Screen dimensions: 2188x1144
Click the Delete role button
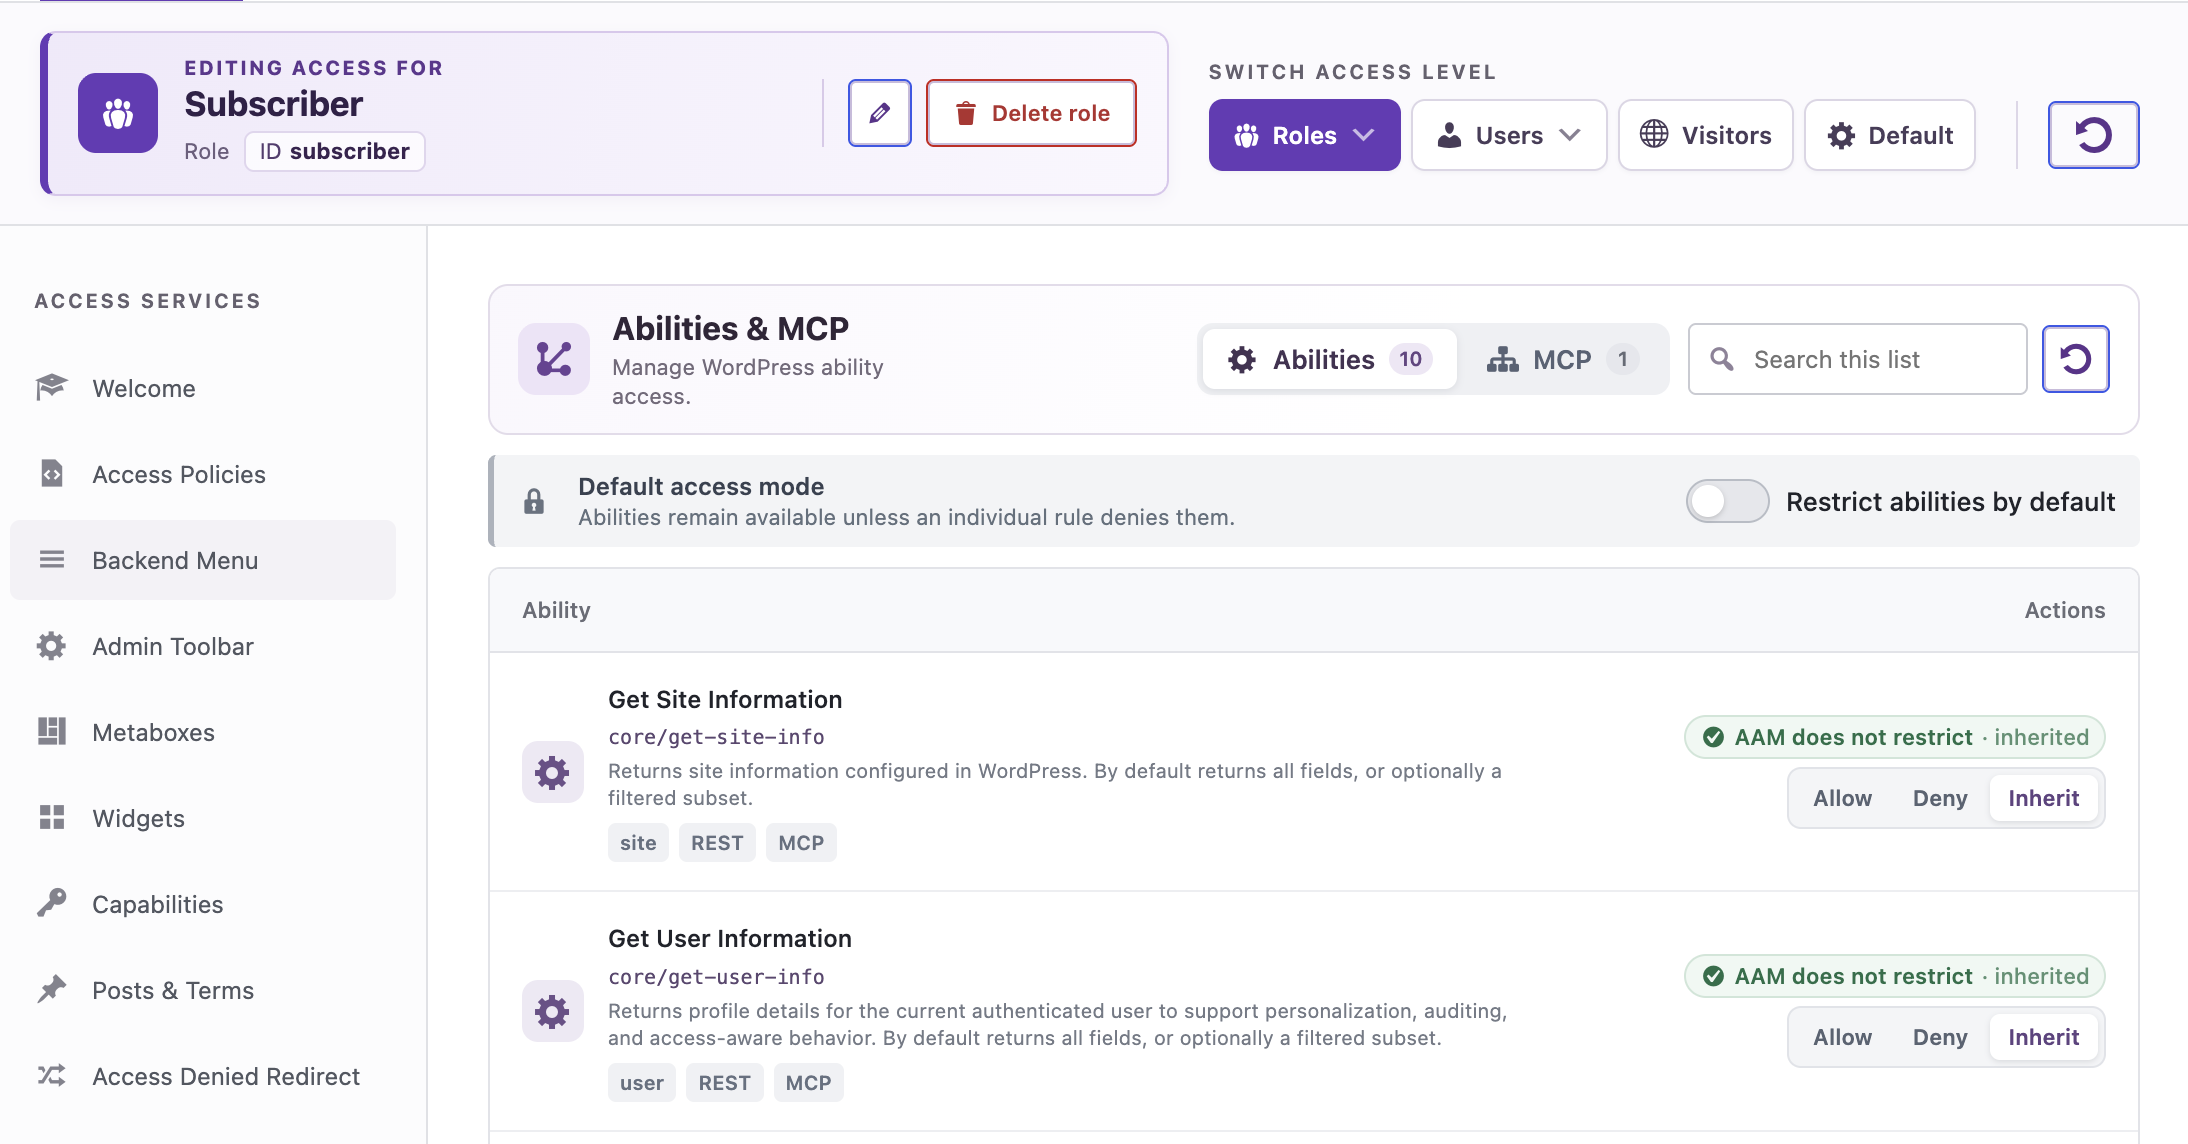click(1031, 113)
